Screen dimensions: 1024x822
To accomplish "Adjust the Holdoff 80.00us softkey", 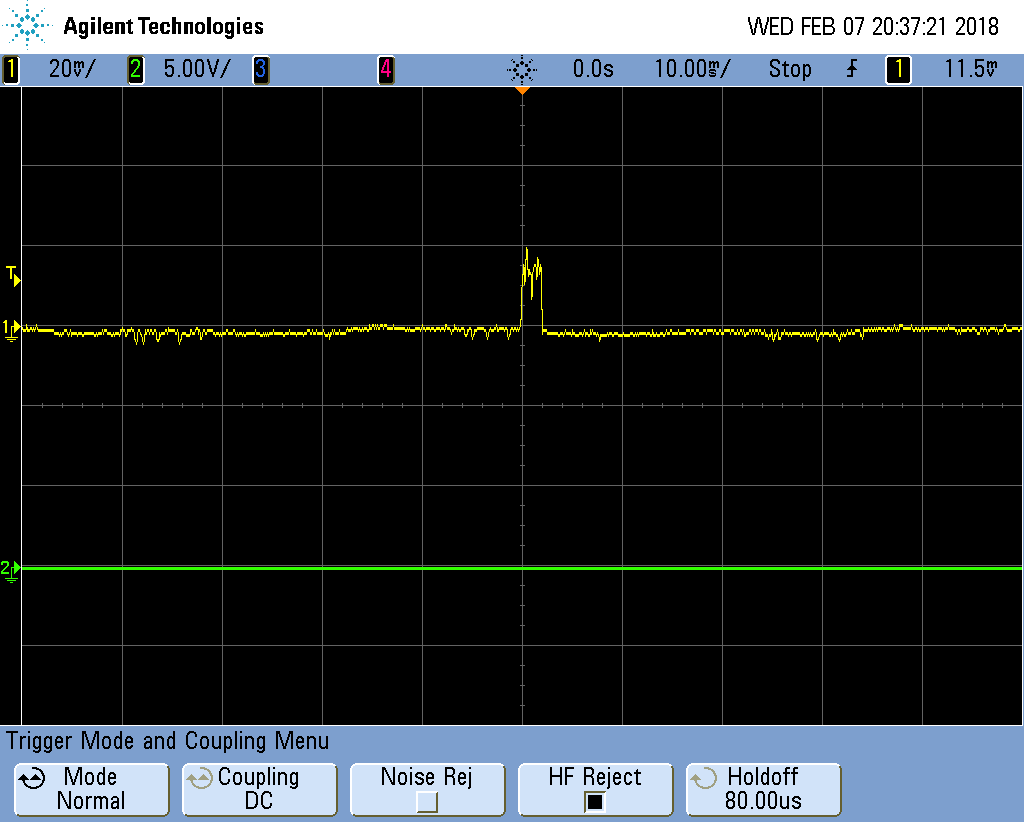I will (763, 789).
